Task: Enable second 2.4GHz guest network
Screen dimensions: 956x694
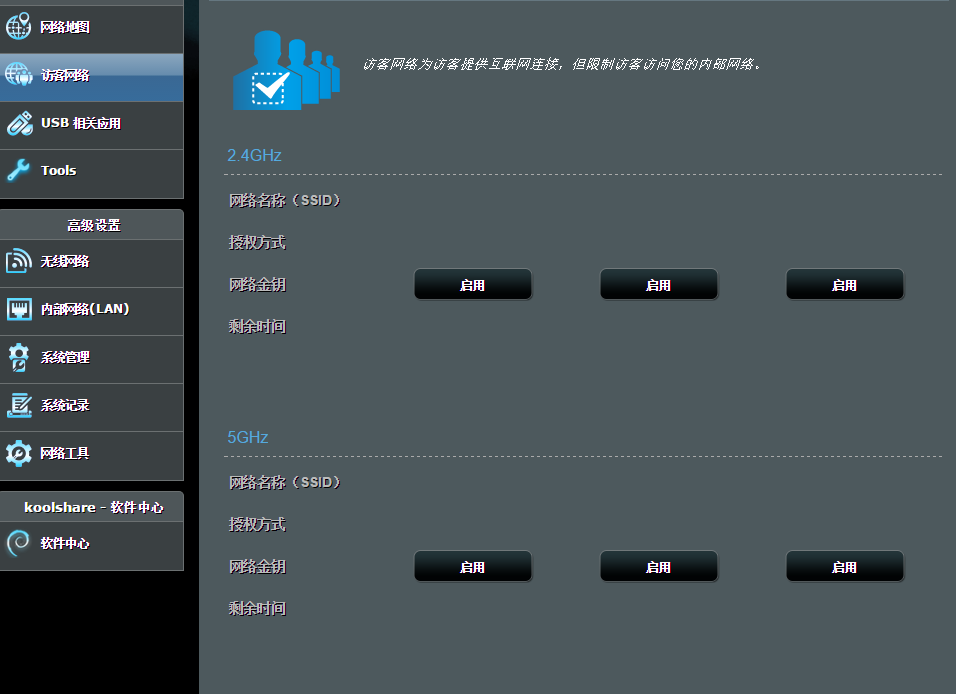Action: [658, 285]
